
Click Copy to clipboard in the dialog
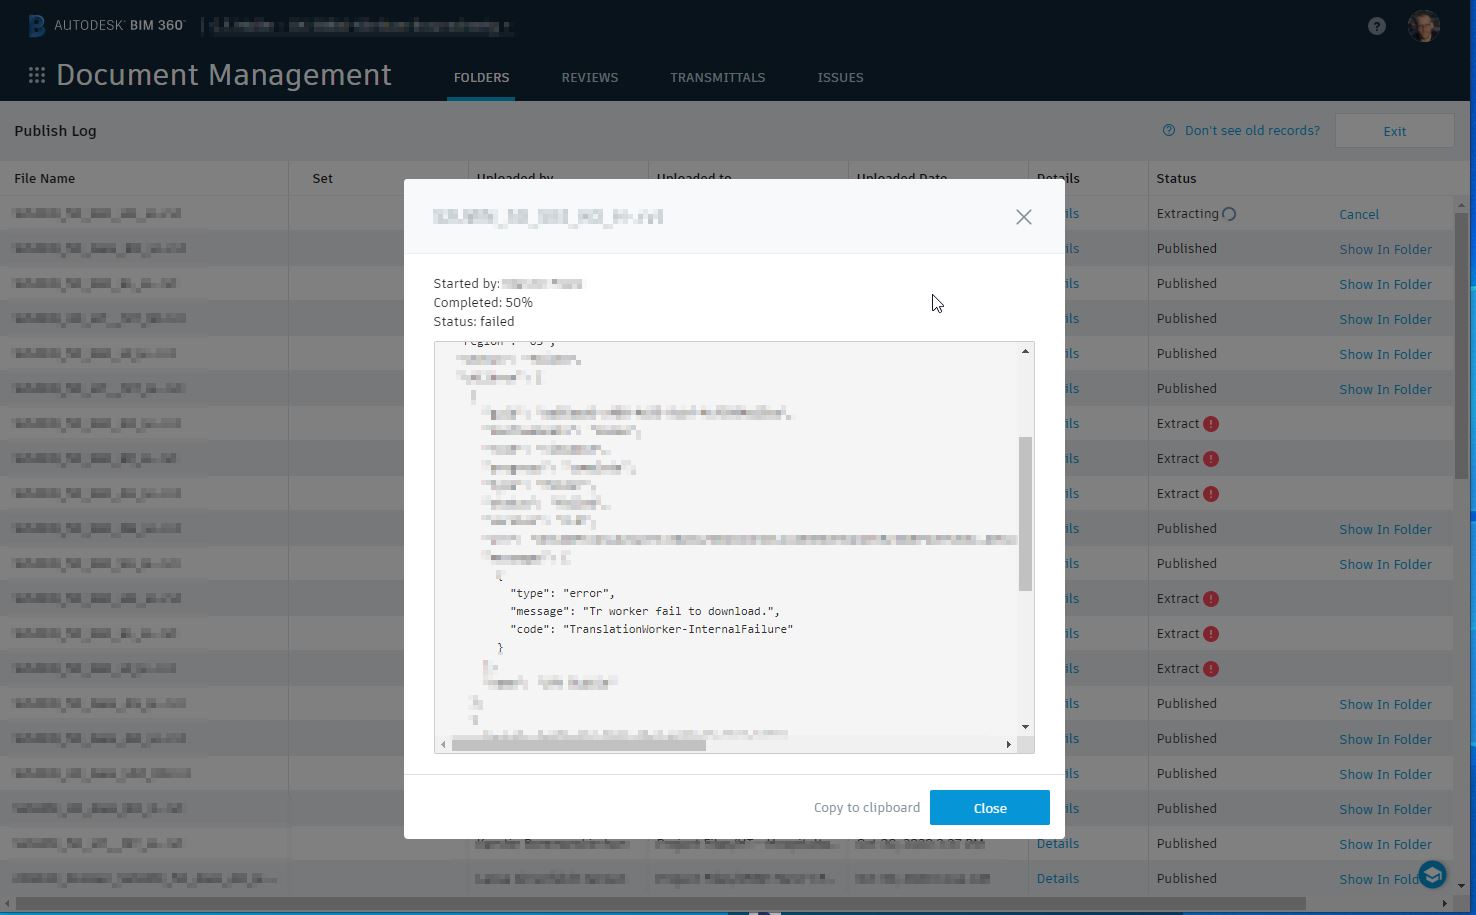(866, 807)
